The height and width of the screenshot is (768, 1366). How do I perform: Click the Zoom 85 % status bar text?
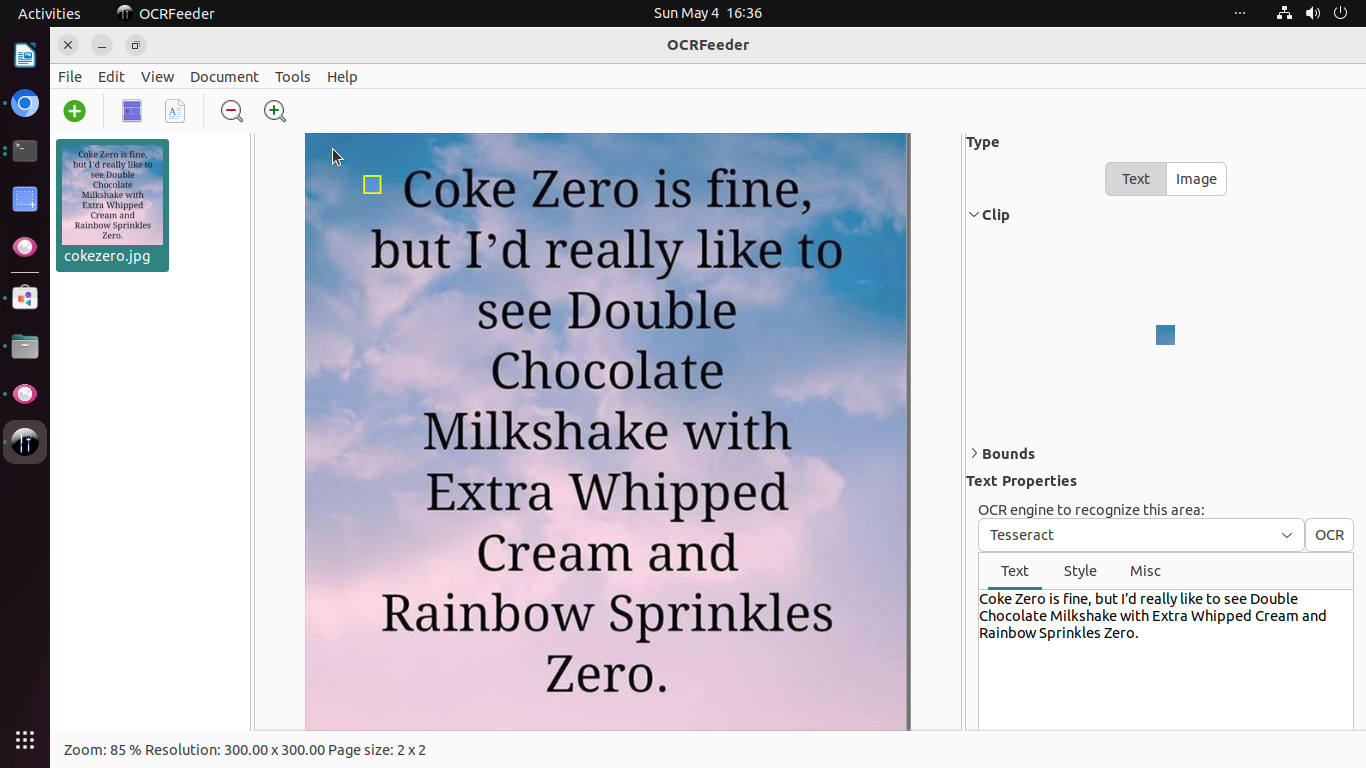pyautogui.click(x=103, y=750)
